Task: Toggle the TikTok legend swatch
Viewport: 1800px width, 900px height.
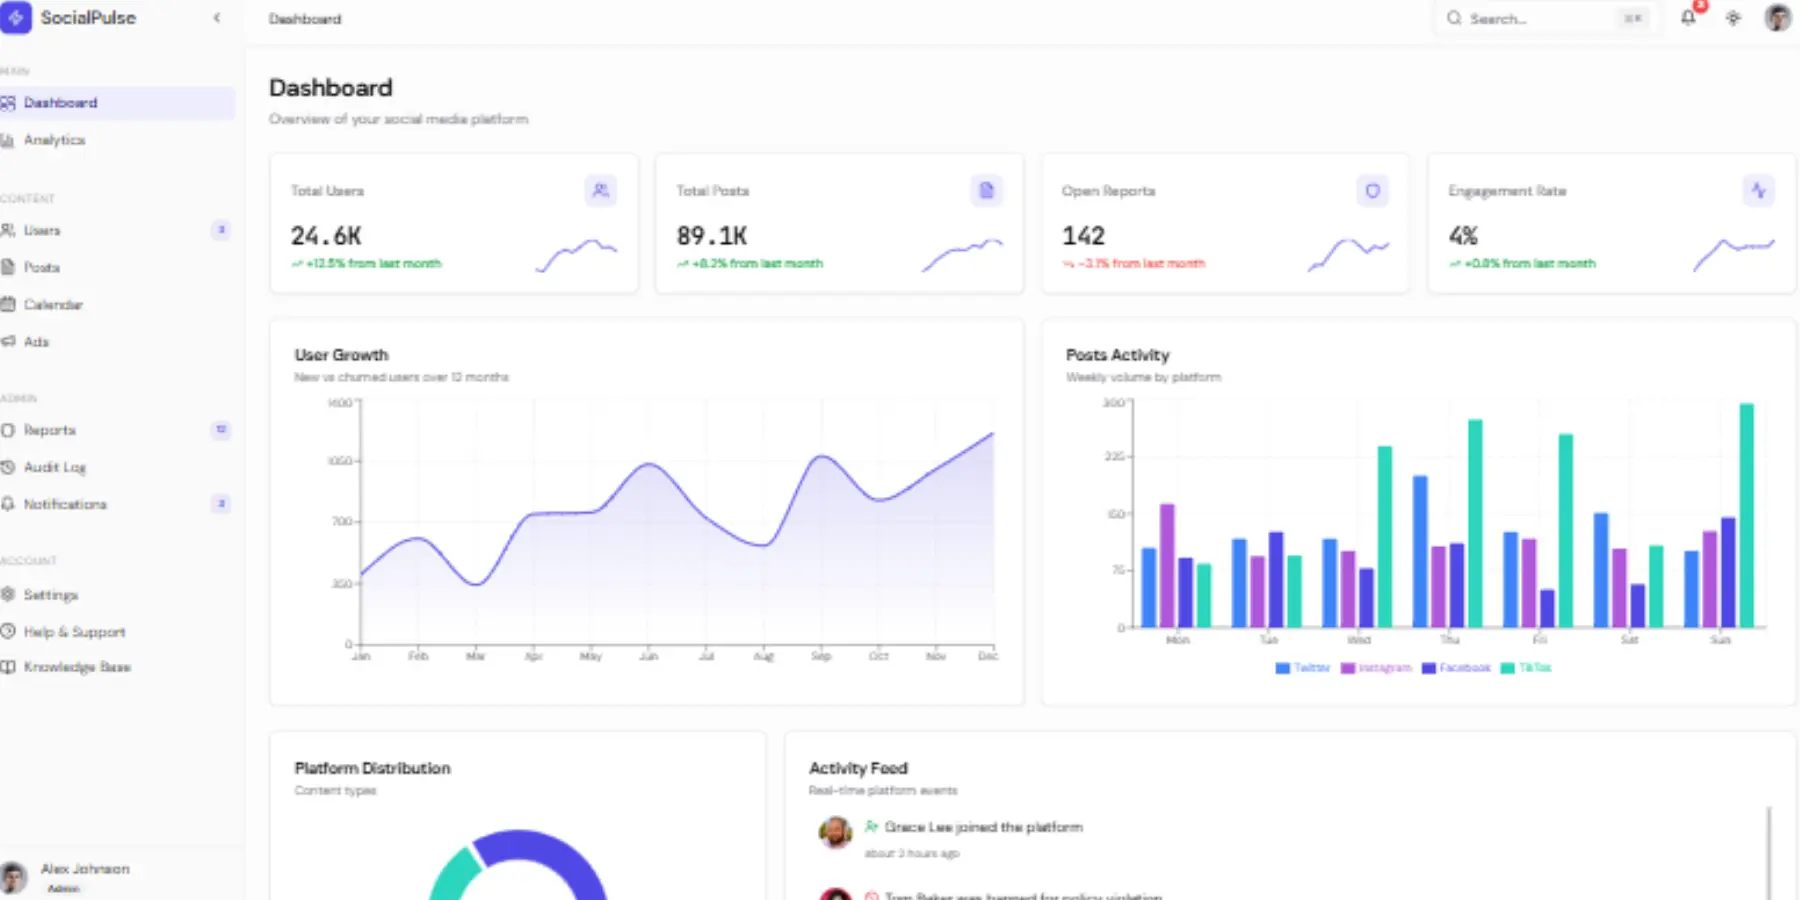Action: point(1508,668)
